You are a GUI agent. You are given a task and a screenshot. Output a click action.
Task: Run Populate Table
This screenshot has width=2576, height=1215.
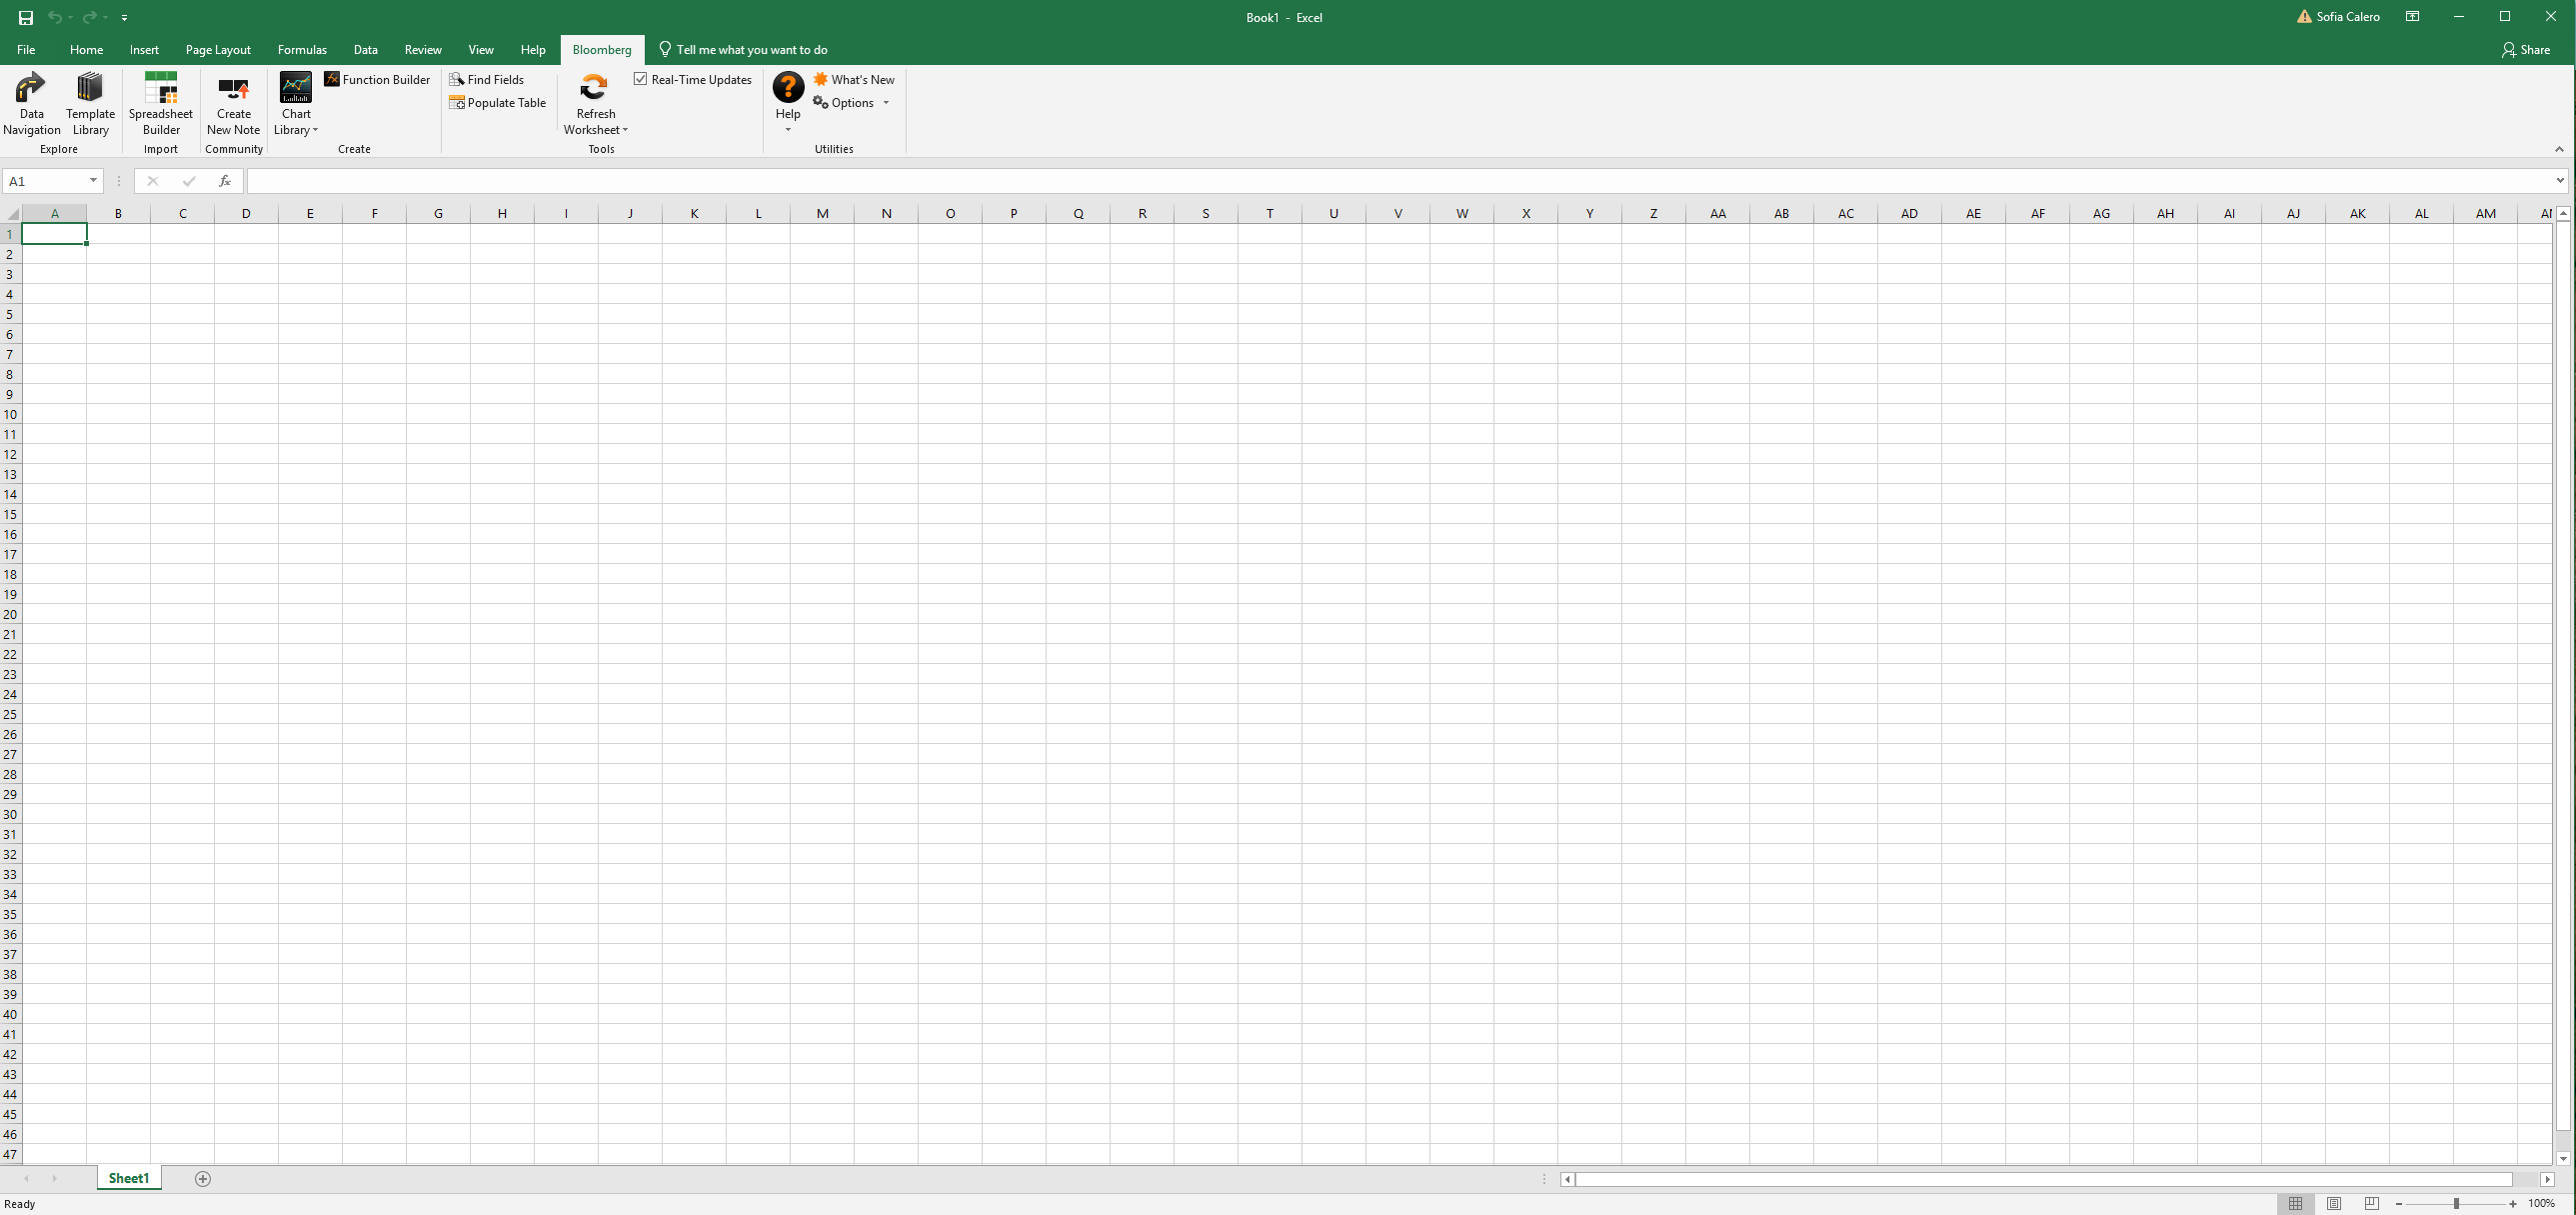[498, 102]
